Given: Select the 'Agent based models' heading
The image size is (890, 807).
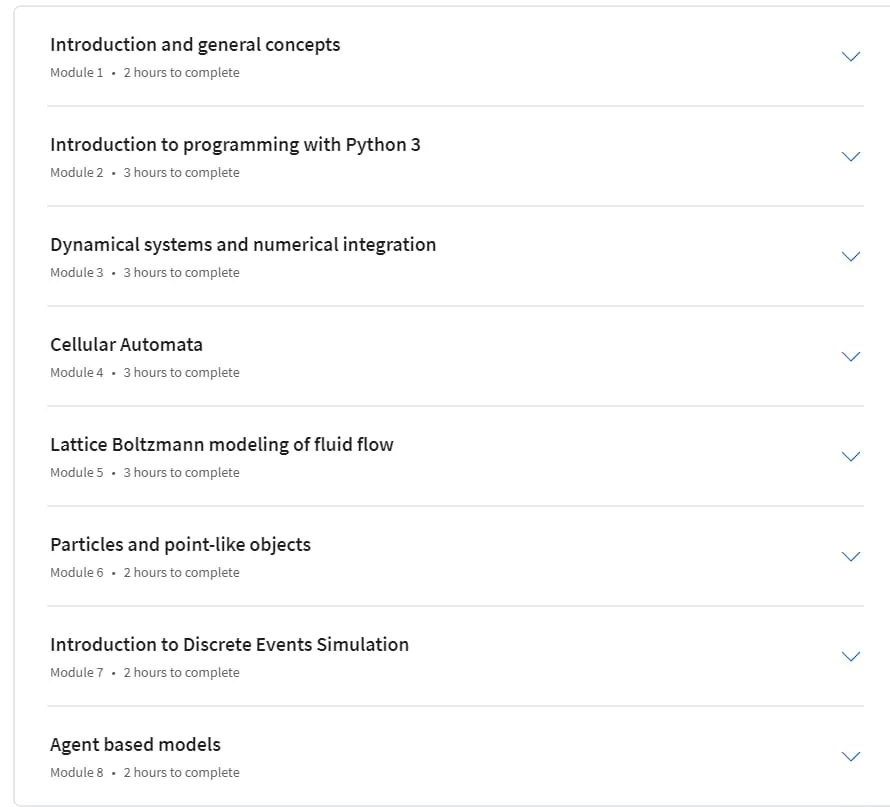Looking at the screenshot, I should click(x=135, y=745).
